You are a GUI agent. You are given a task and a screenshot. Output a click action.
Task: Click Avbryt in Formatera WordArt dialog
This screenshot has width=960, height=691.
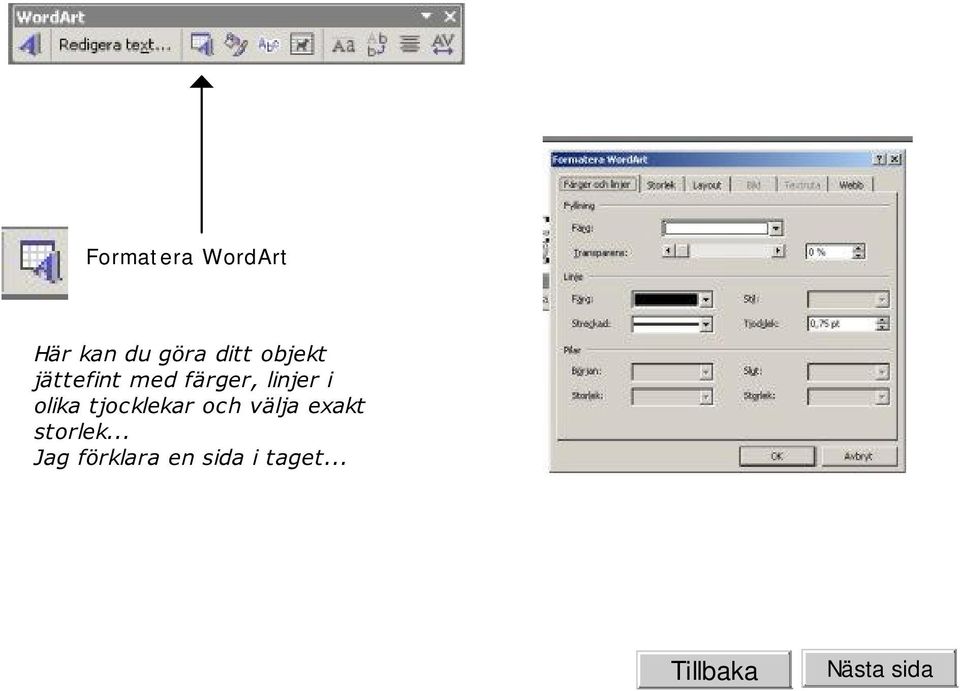(x=858, y=456)
